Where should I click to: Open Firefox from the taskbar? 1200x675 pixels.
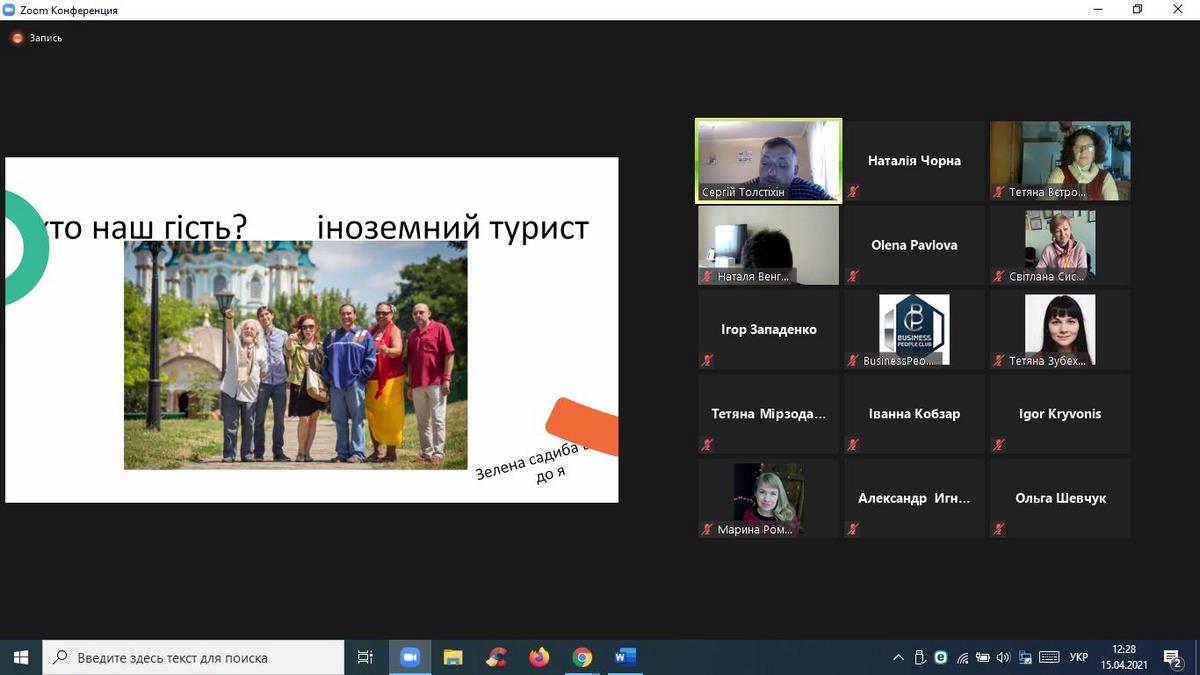click(539, 657)
